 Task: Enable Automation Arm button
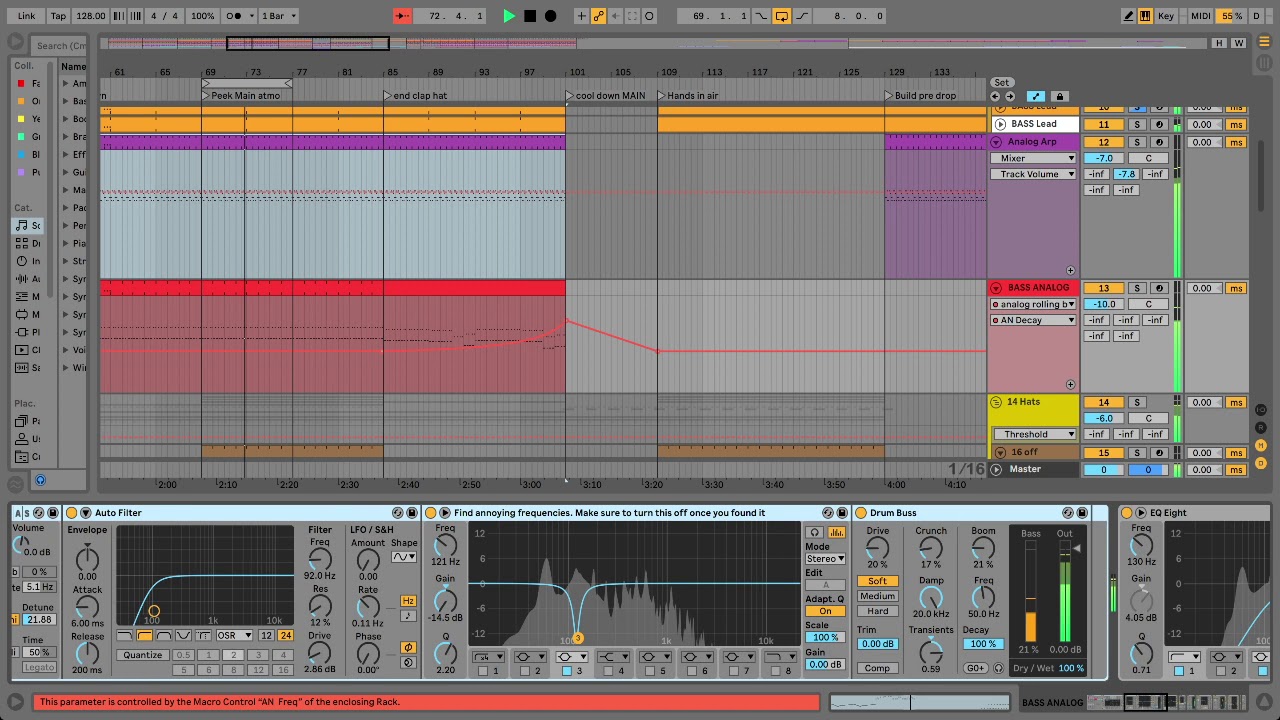[598, 16]
